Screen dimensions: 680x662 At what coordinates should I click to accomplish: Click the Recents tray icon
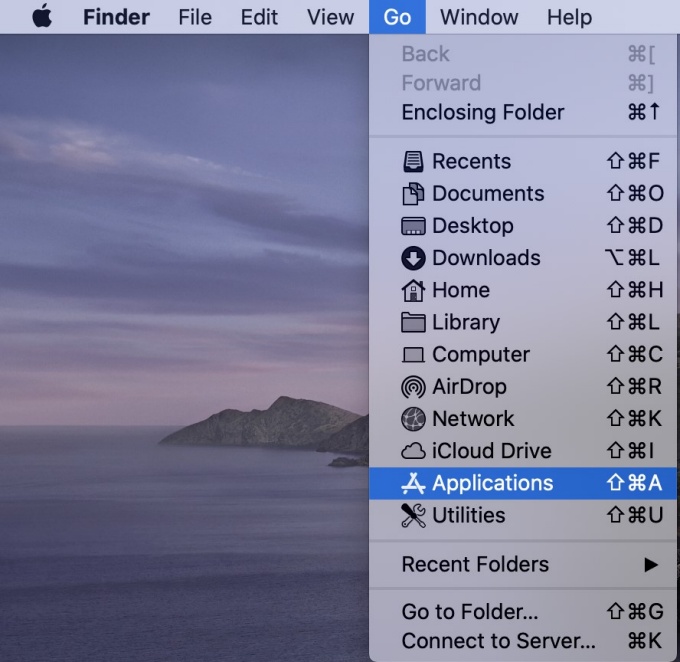[x=413, y=161]
